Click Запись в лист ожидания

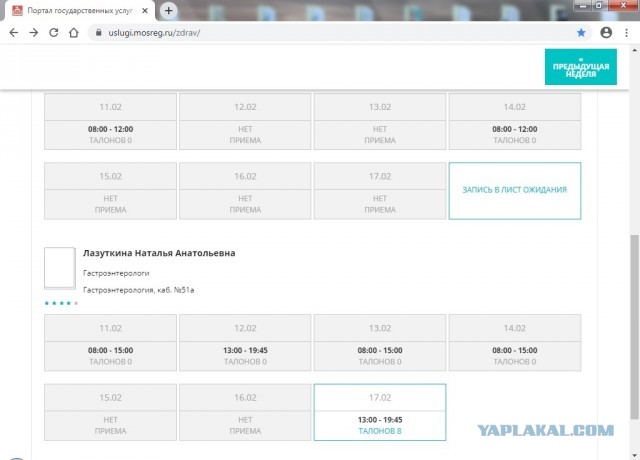tap(515, 191)
